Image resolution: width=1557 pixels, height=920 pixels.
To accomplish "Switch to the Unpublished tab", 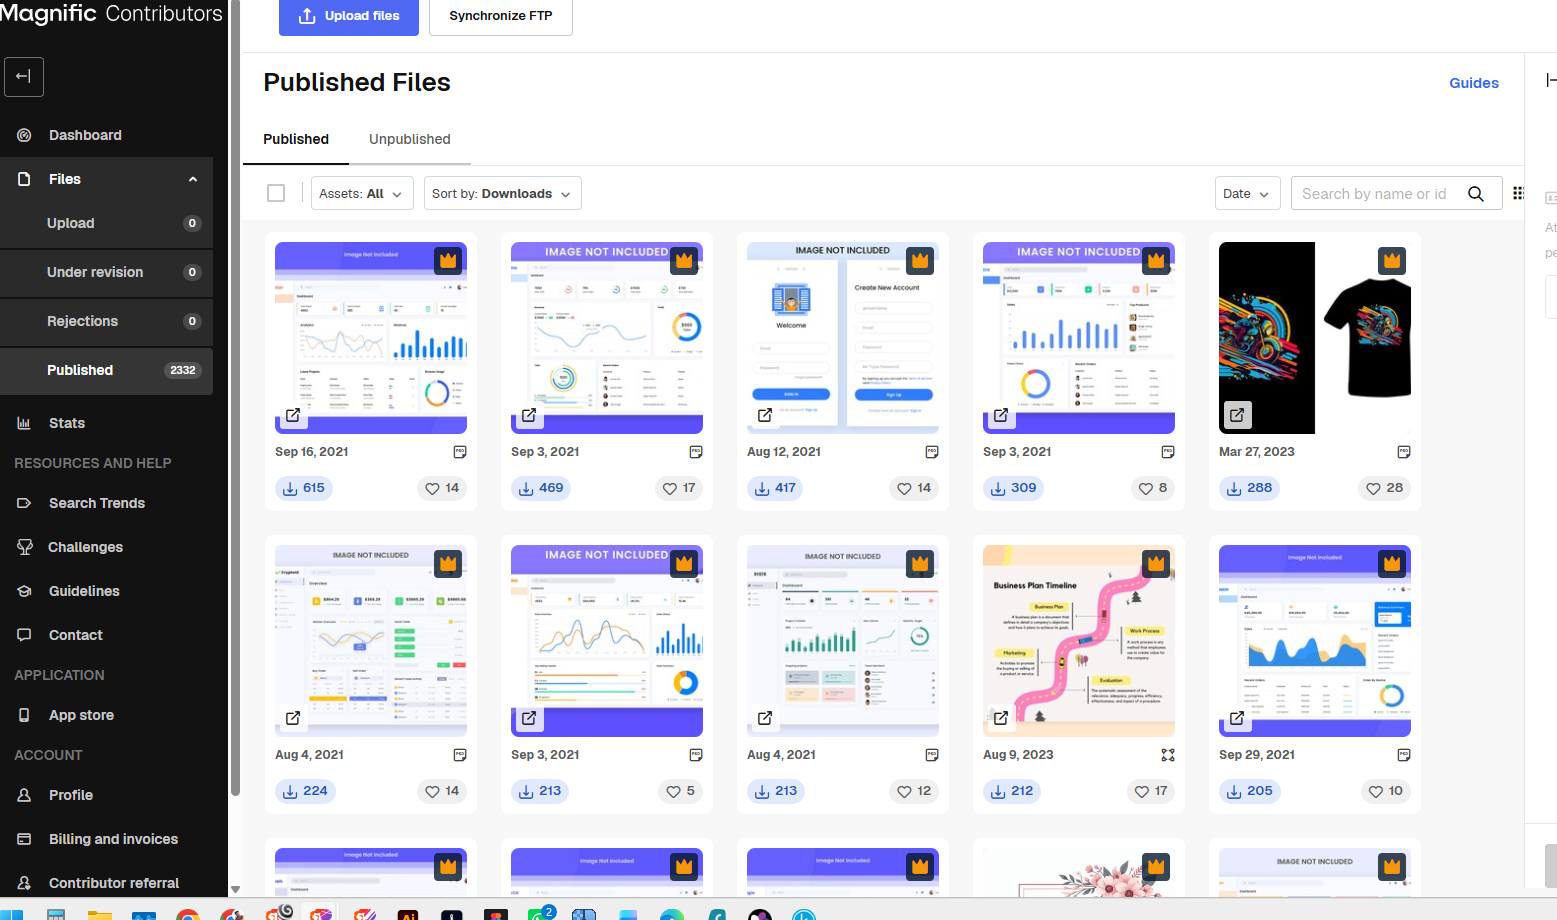I will pos(410,139).
